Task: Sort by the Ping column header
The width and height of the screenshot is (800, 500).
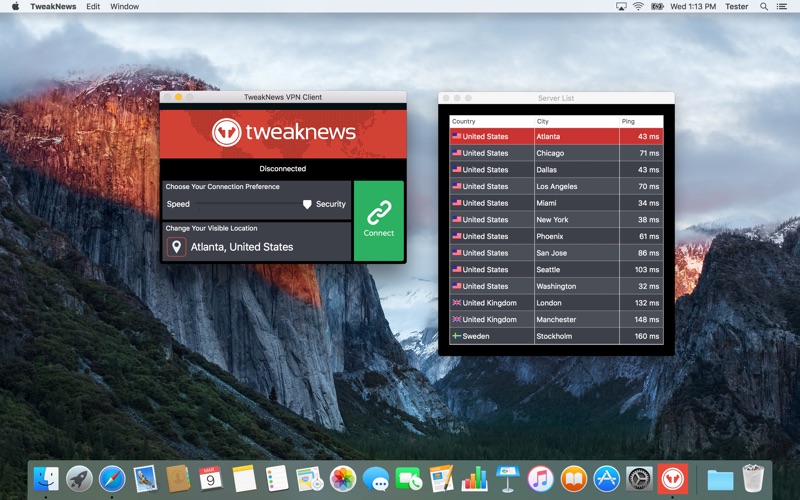Action: tap(641, 121)
